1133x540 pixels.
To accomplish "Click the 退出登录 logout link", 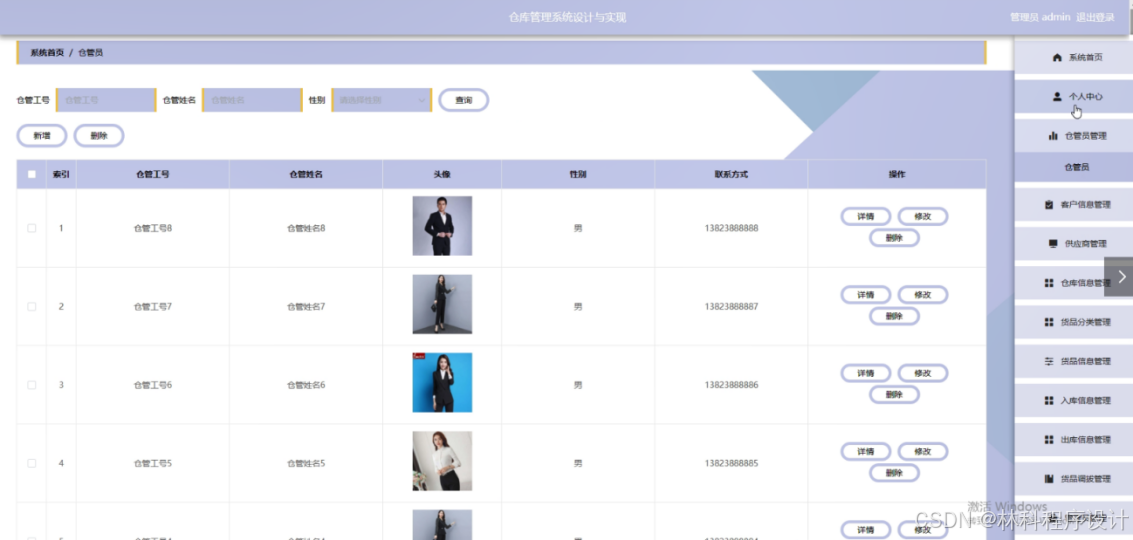I will [1095, 17].
